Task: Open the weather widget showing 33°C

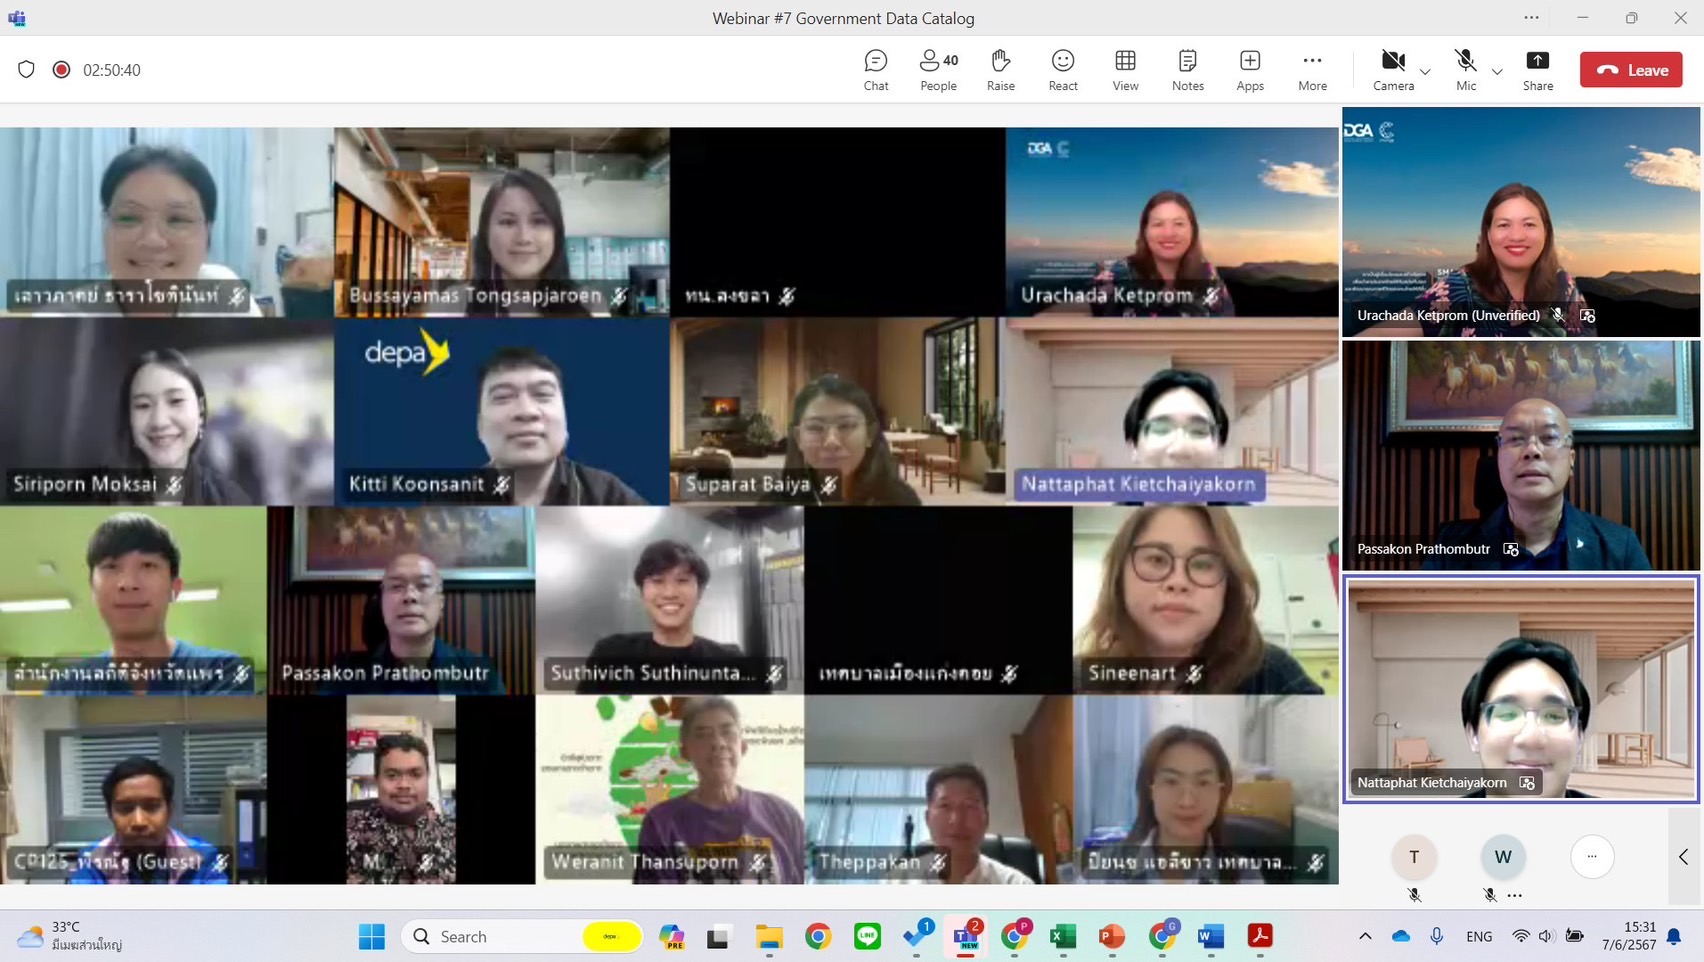Action: point(70,936)
